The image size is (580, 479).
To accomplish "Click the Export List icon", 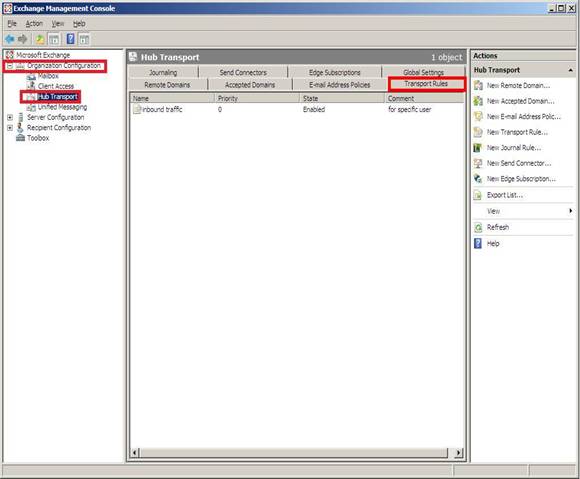I will (x=478, y=195).
